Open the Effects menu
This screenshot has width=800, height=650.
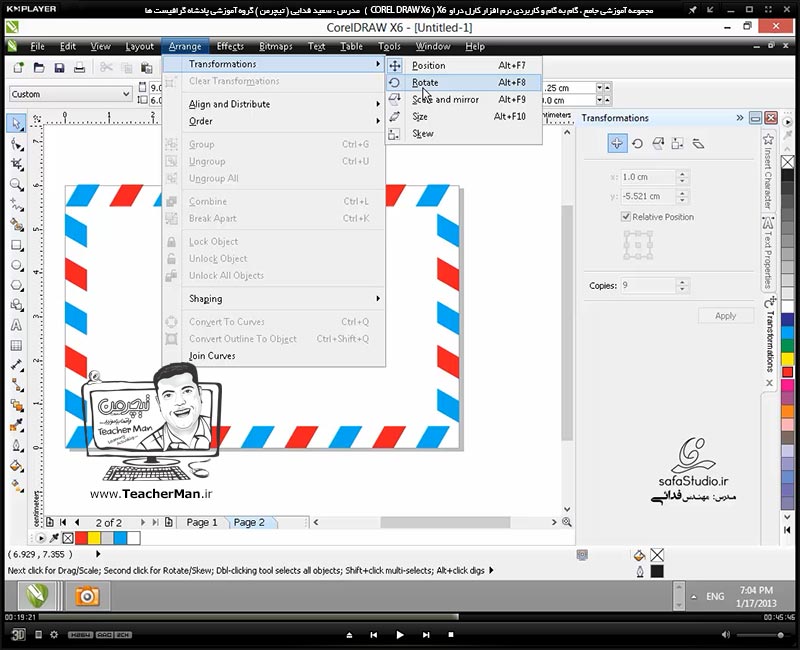(230, 46)
